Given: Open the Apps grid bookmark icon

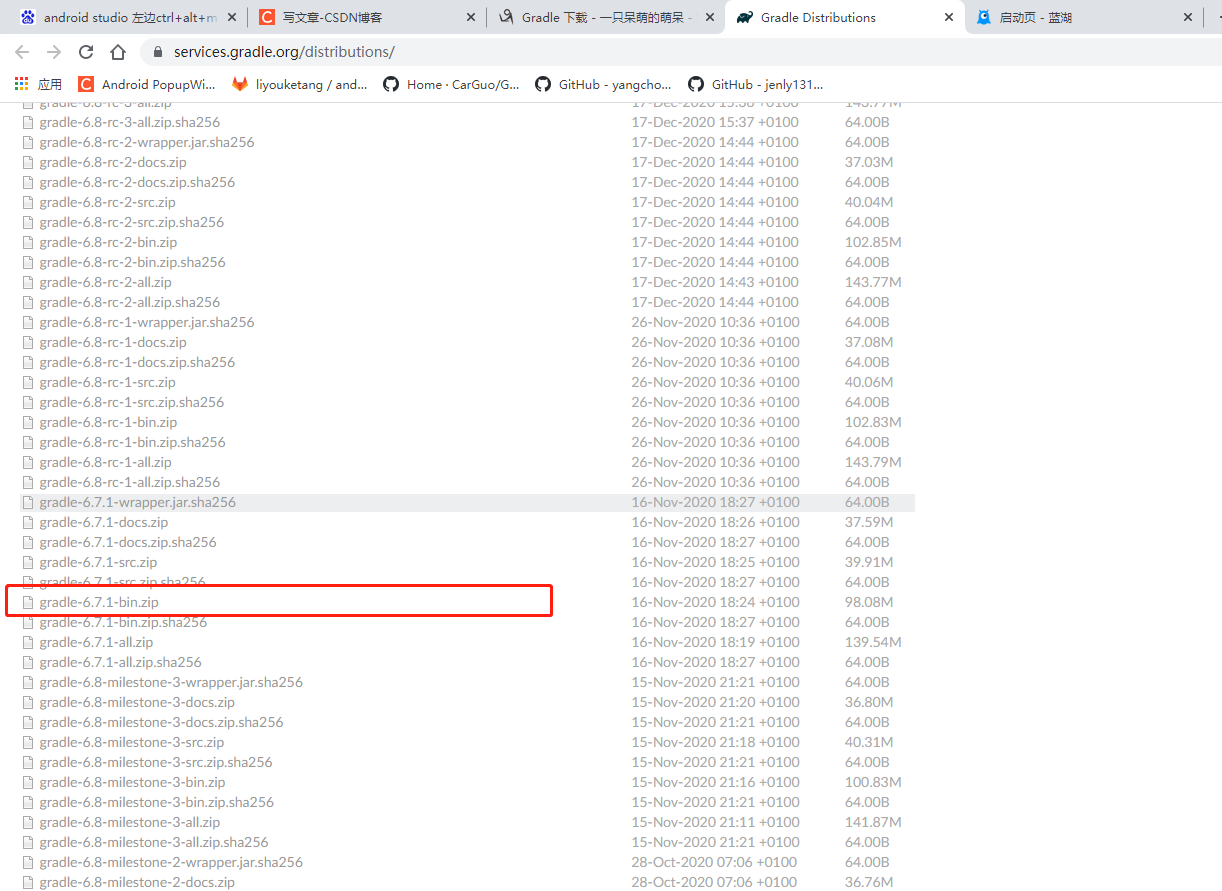Looking at the screenshot, I should (22, 85).
